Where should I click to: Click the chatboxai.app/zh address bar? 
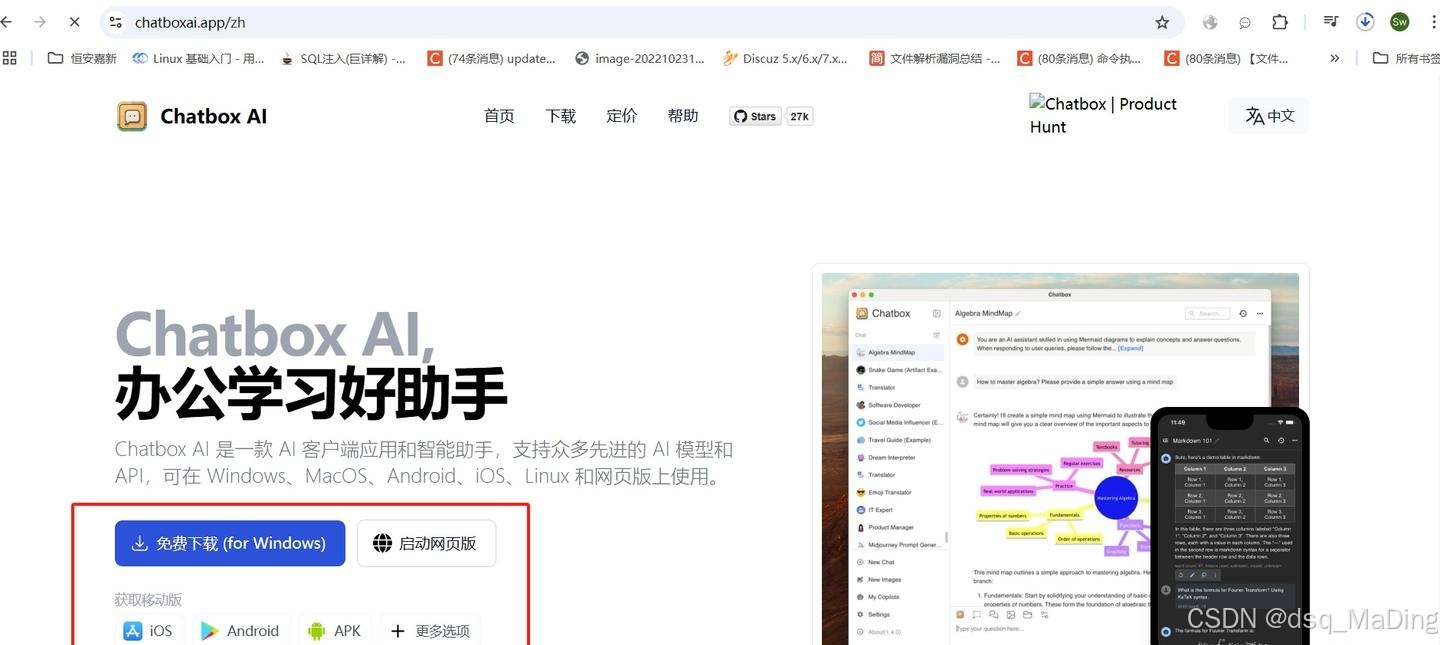point(640,22)
